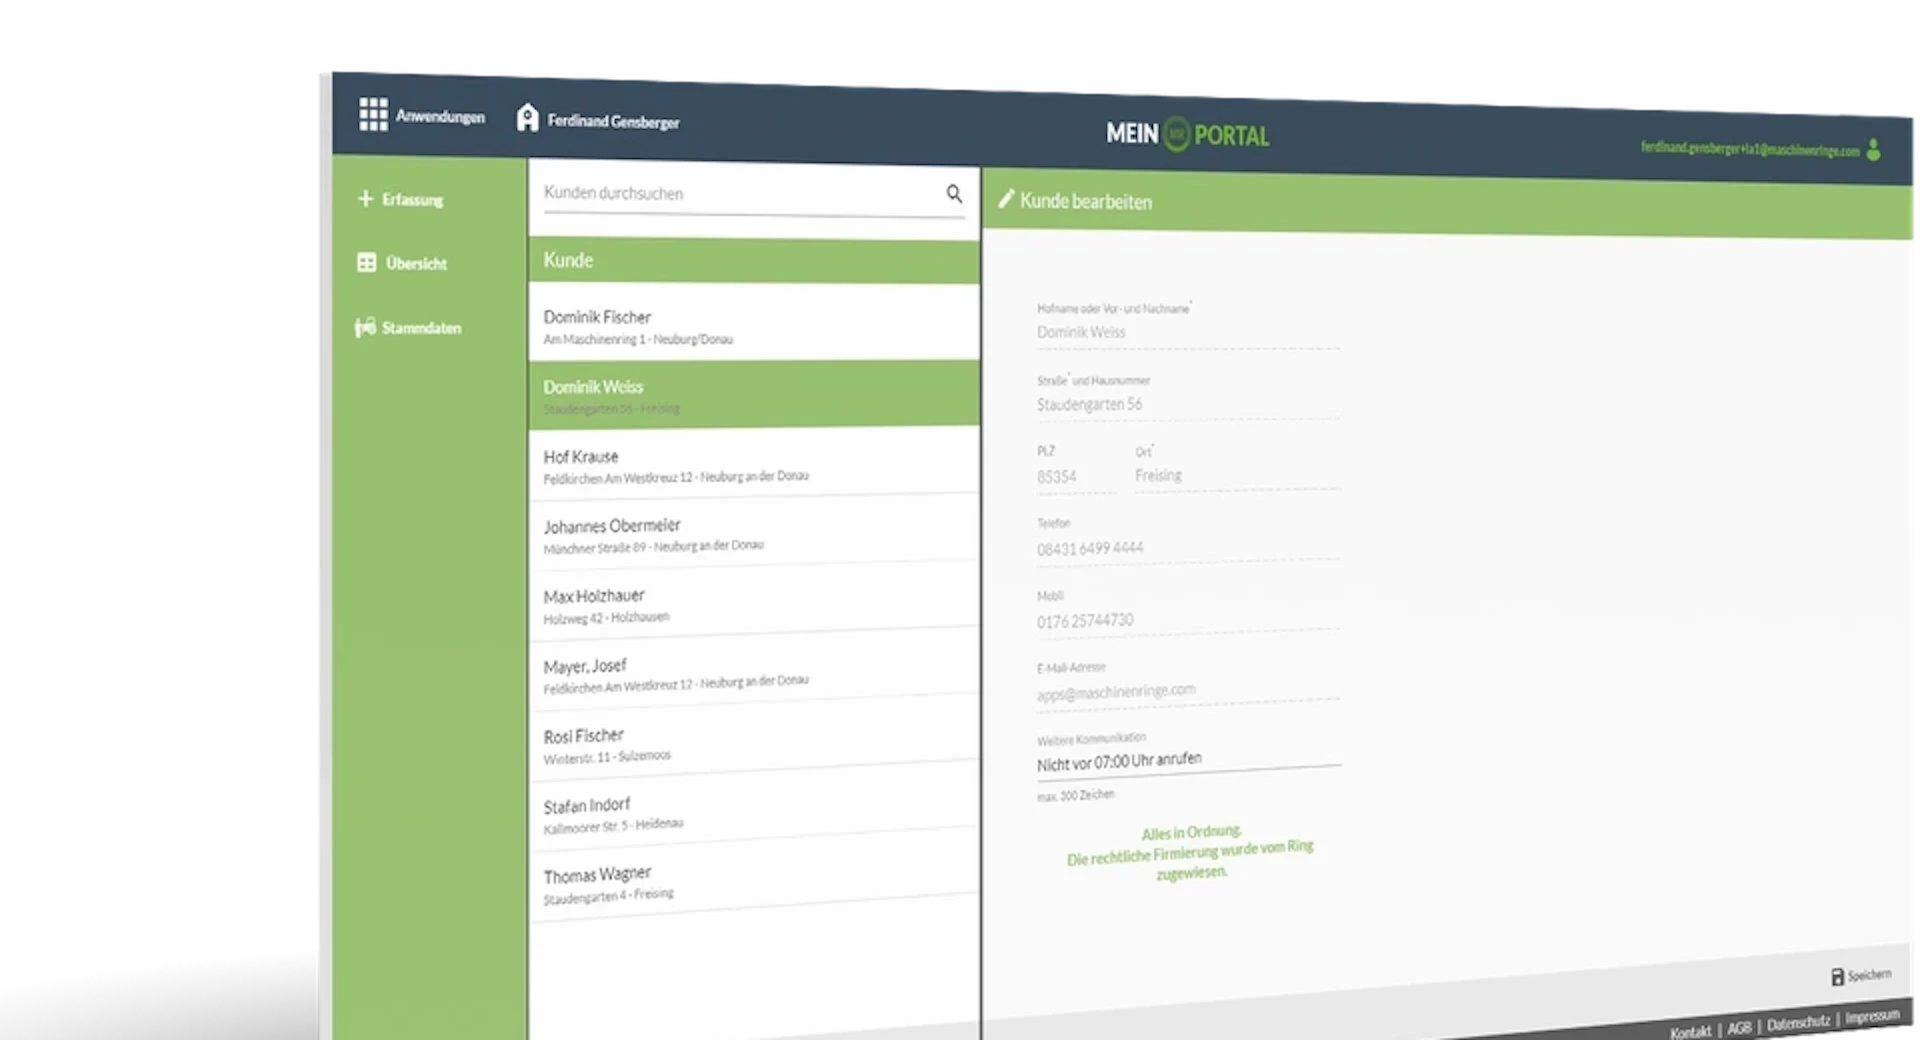This screenshot has width=1920, height=1040.
Task: Open the Kontakt footer link
Action: 1690,1031
